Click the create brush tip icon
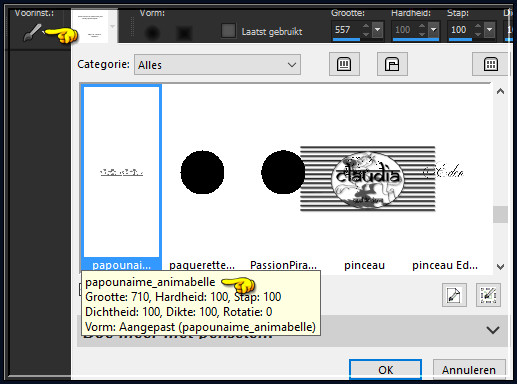The height and width of the screenshot is (384, 517). pos(454,295)
